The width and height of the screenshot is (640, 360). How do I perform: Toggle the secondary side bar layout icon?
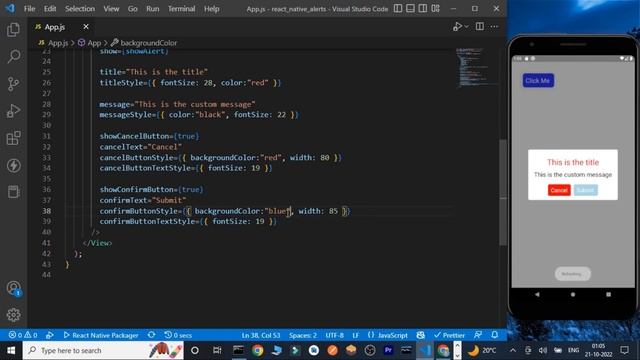click(x=423, y=8)
